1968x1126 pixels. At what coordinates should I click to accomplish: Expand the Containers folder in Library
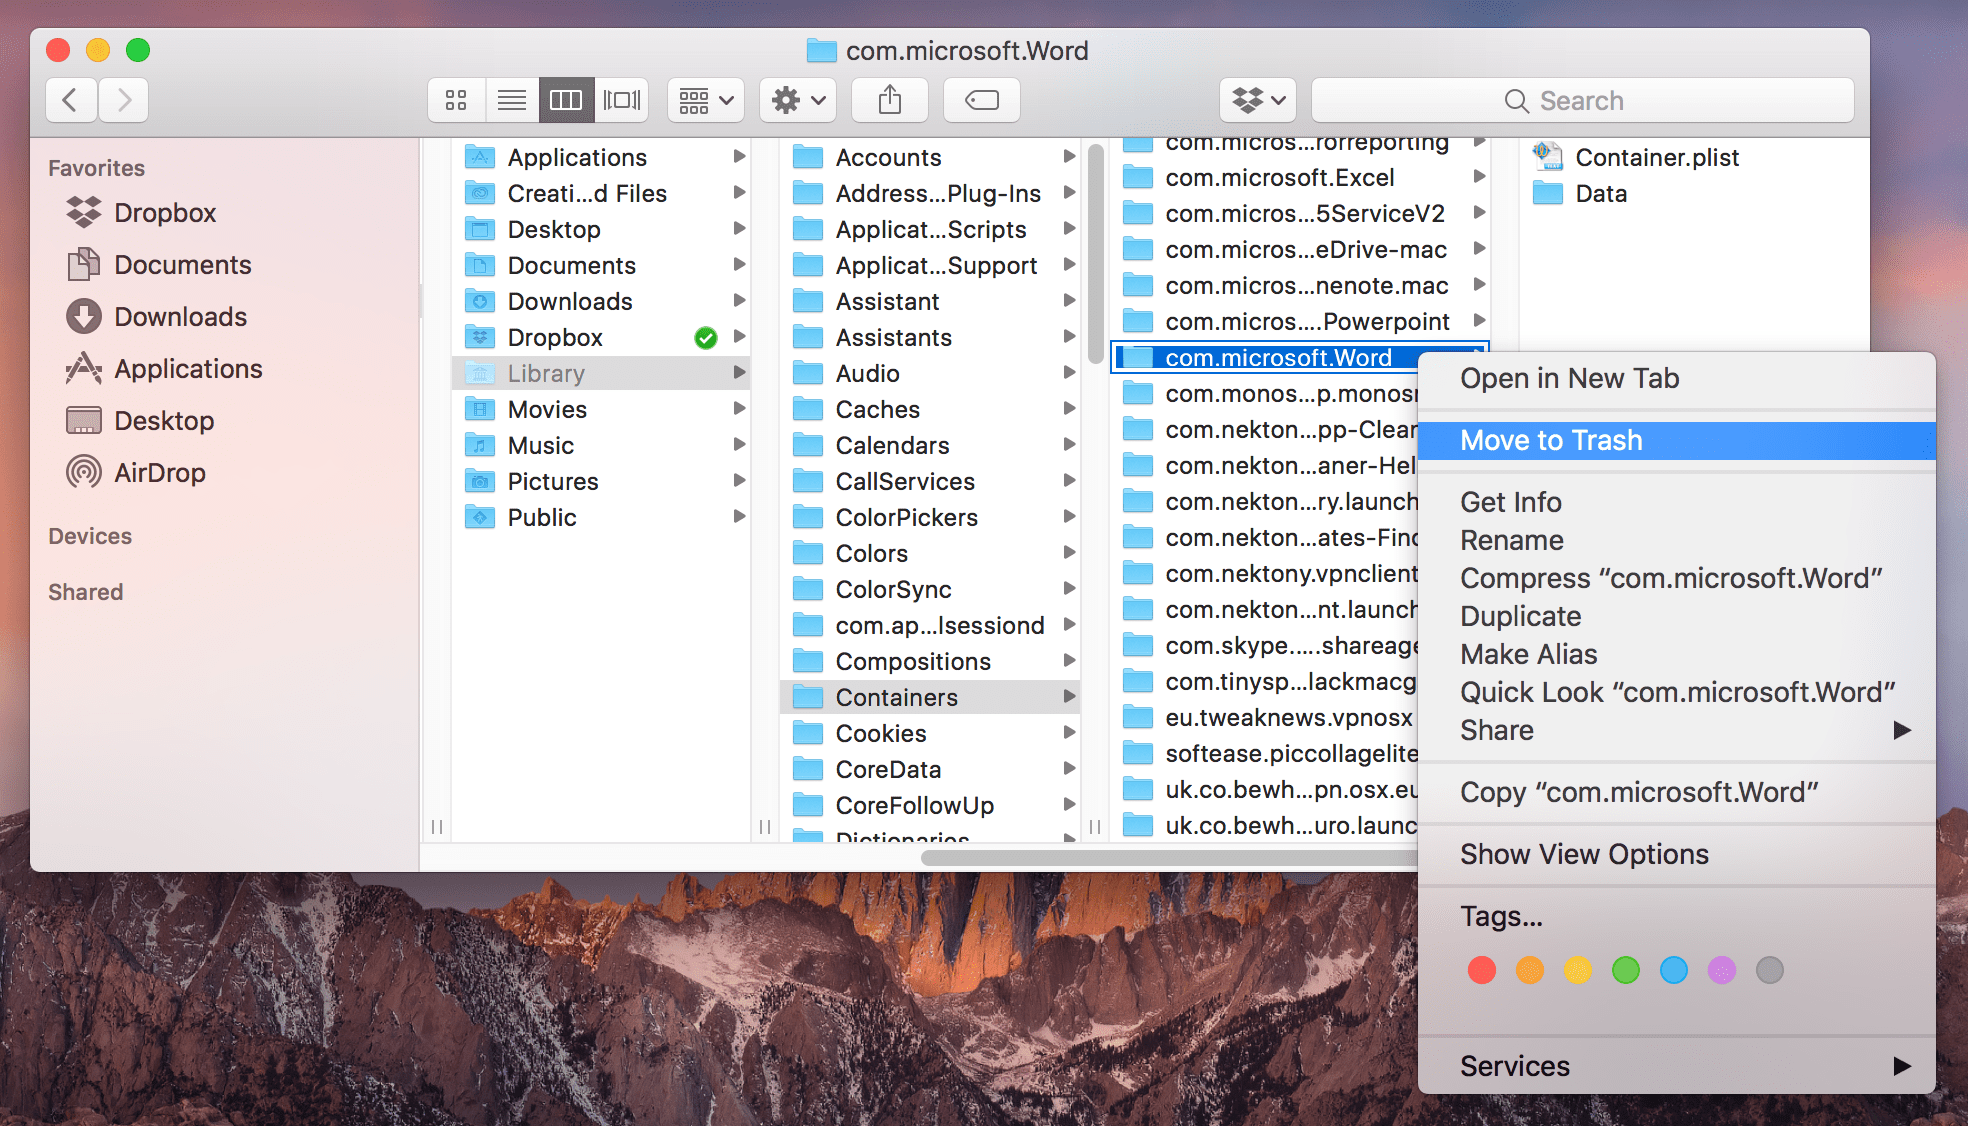point(1075,697)
